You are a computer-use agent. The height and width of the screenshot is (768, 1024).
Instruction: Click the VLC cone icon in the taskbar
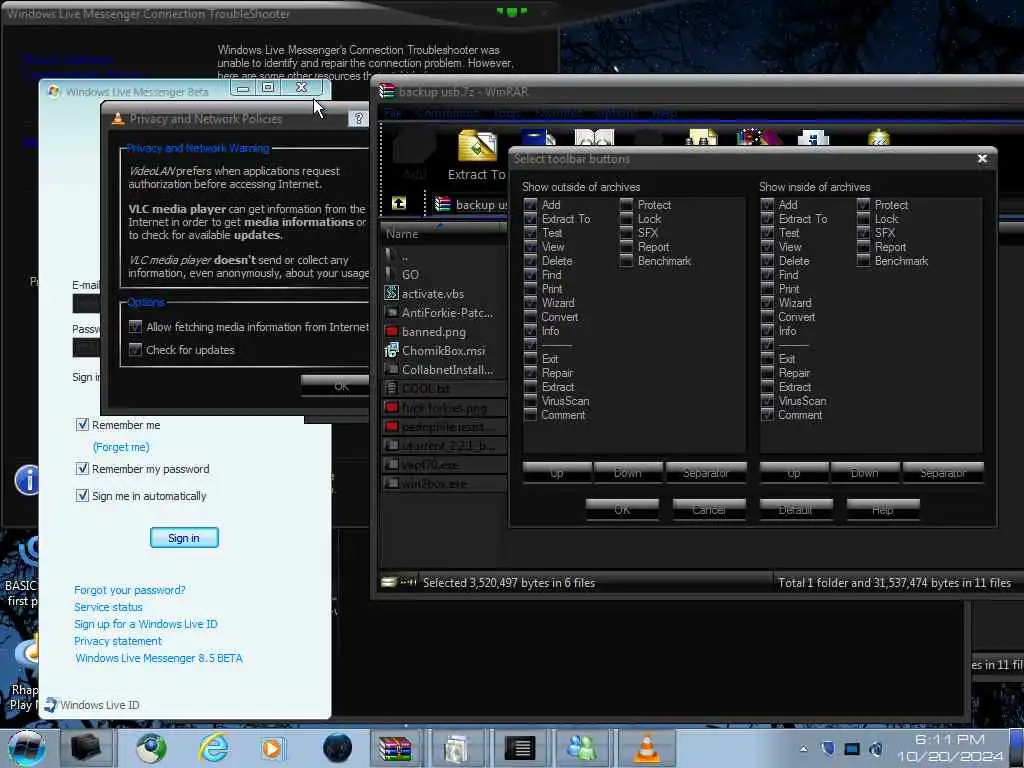(x=646, y=748)
